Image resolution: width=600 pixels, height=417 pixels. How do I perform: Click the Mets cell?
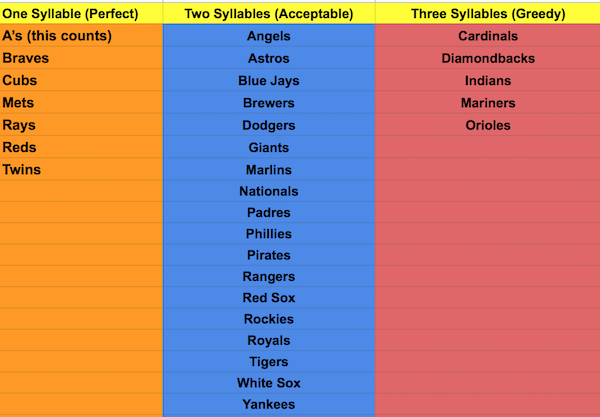21,102
